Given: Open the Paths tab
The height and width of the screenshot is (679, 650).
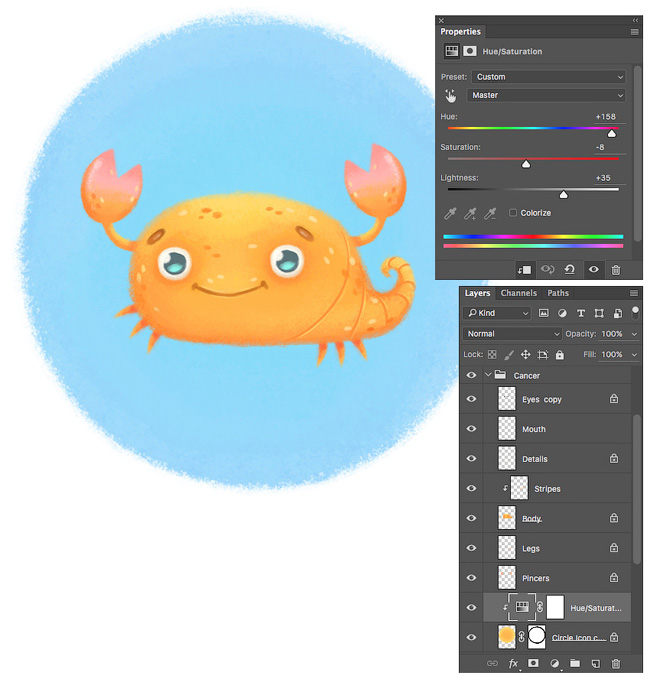Looking at the screenshot, I should (558, 293).
